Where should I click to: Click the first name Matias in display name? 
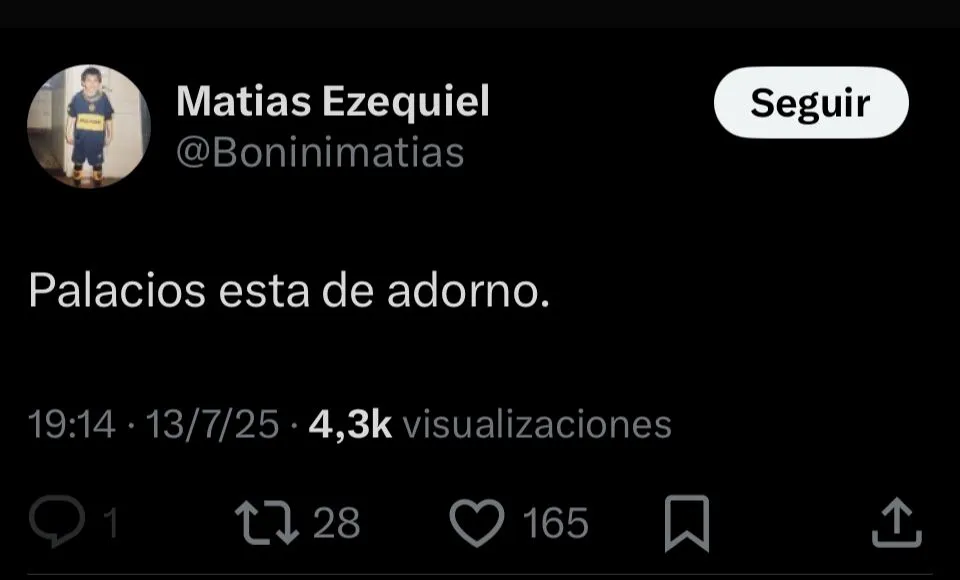click(x=244, y=101)
